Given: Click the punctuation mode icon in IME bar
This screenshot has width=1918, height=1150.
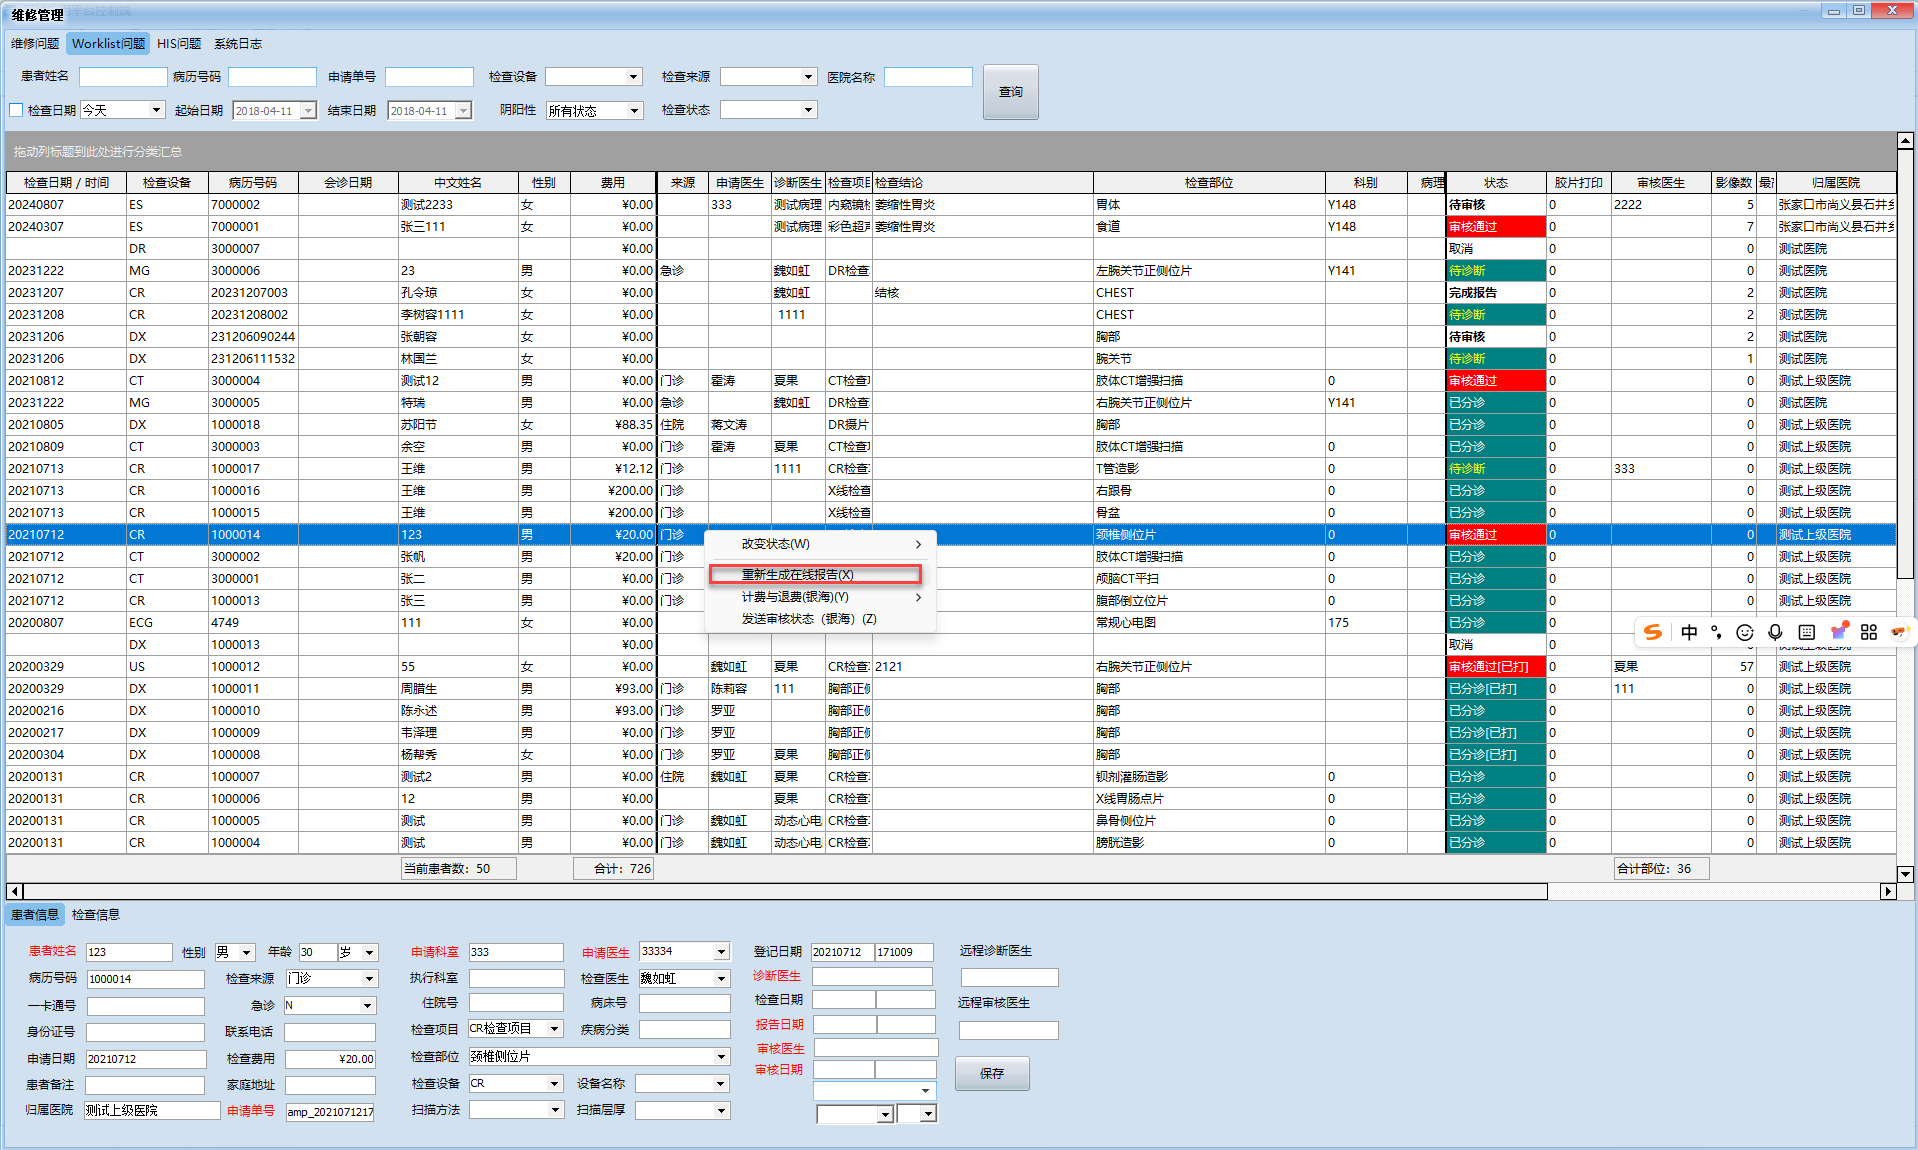Looking at the screenshot, I should click(x=1716, y=632).
